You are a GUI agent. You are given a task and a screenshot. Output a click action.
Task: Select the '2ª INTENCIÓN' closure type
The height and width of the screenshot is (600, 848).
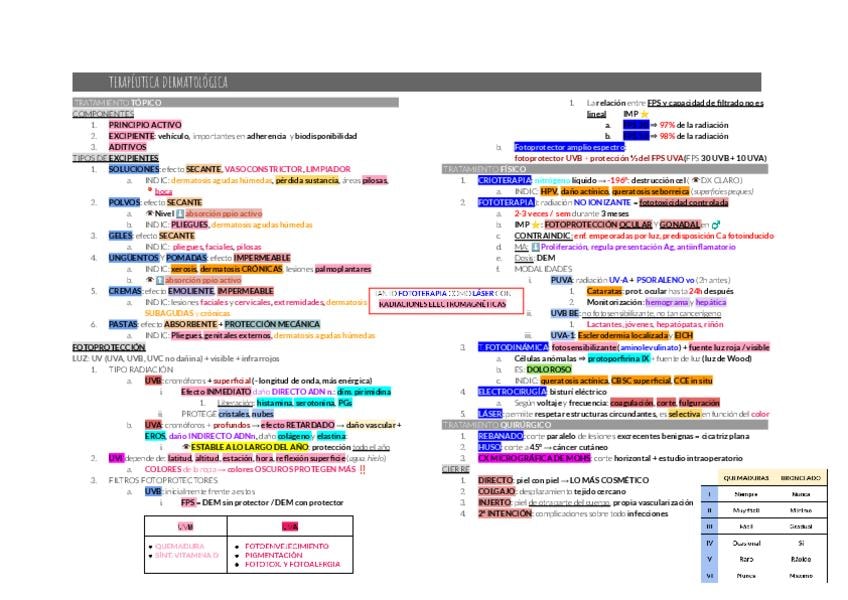505,513
